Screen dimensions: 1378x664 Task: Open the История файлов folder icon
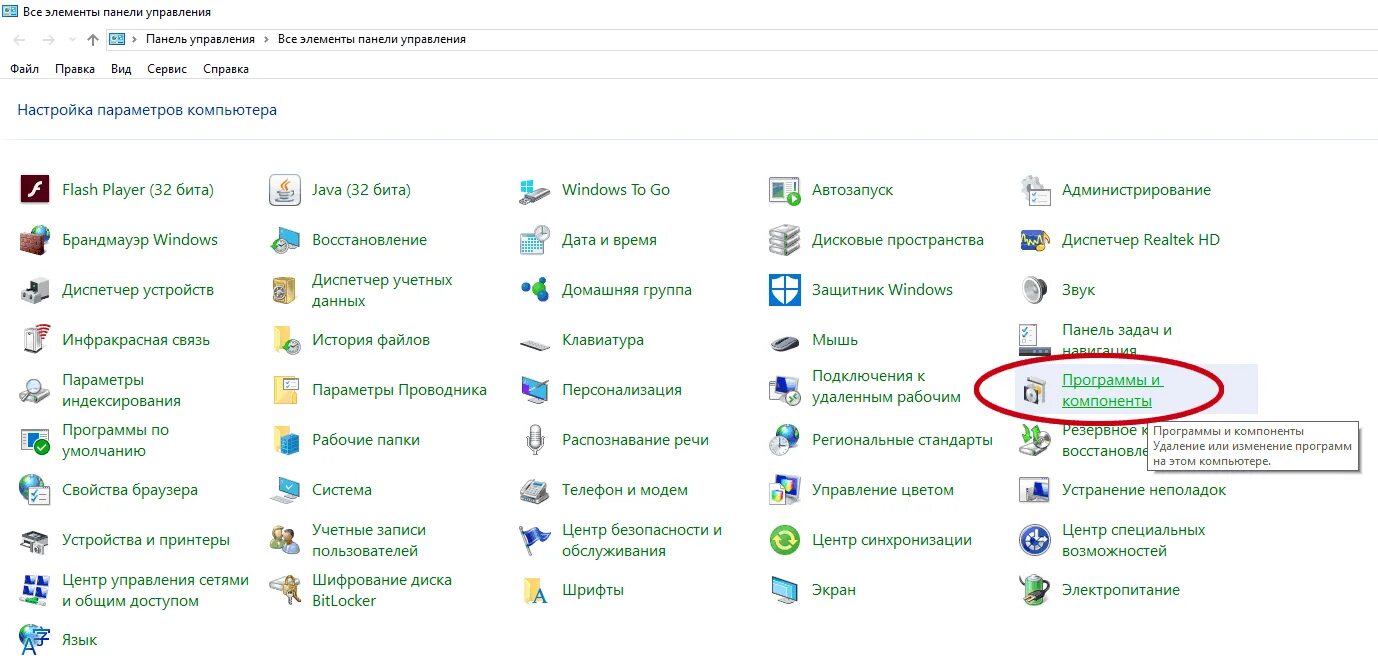tap(287, 340)
